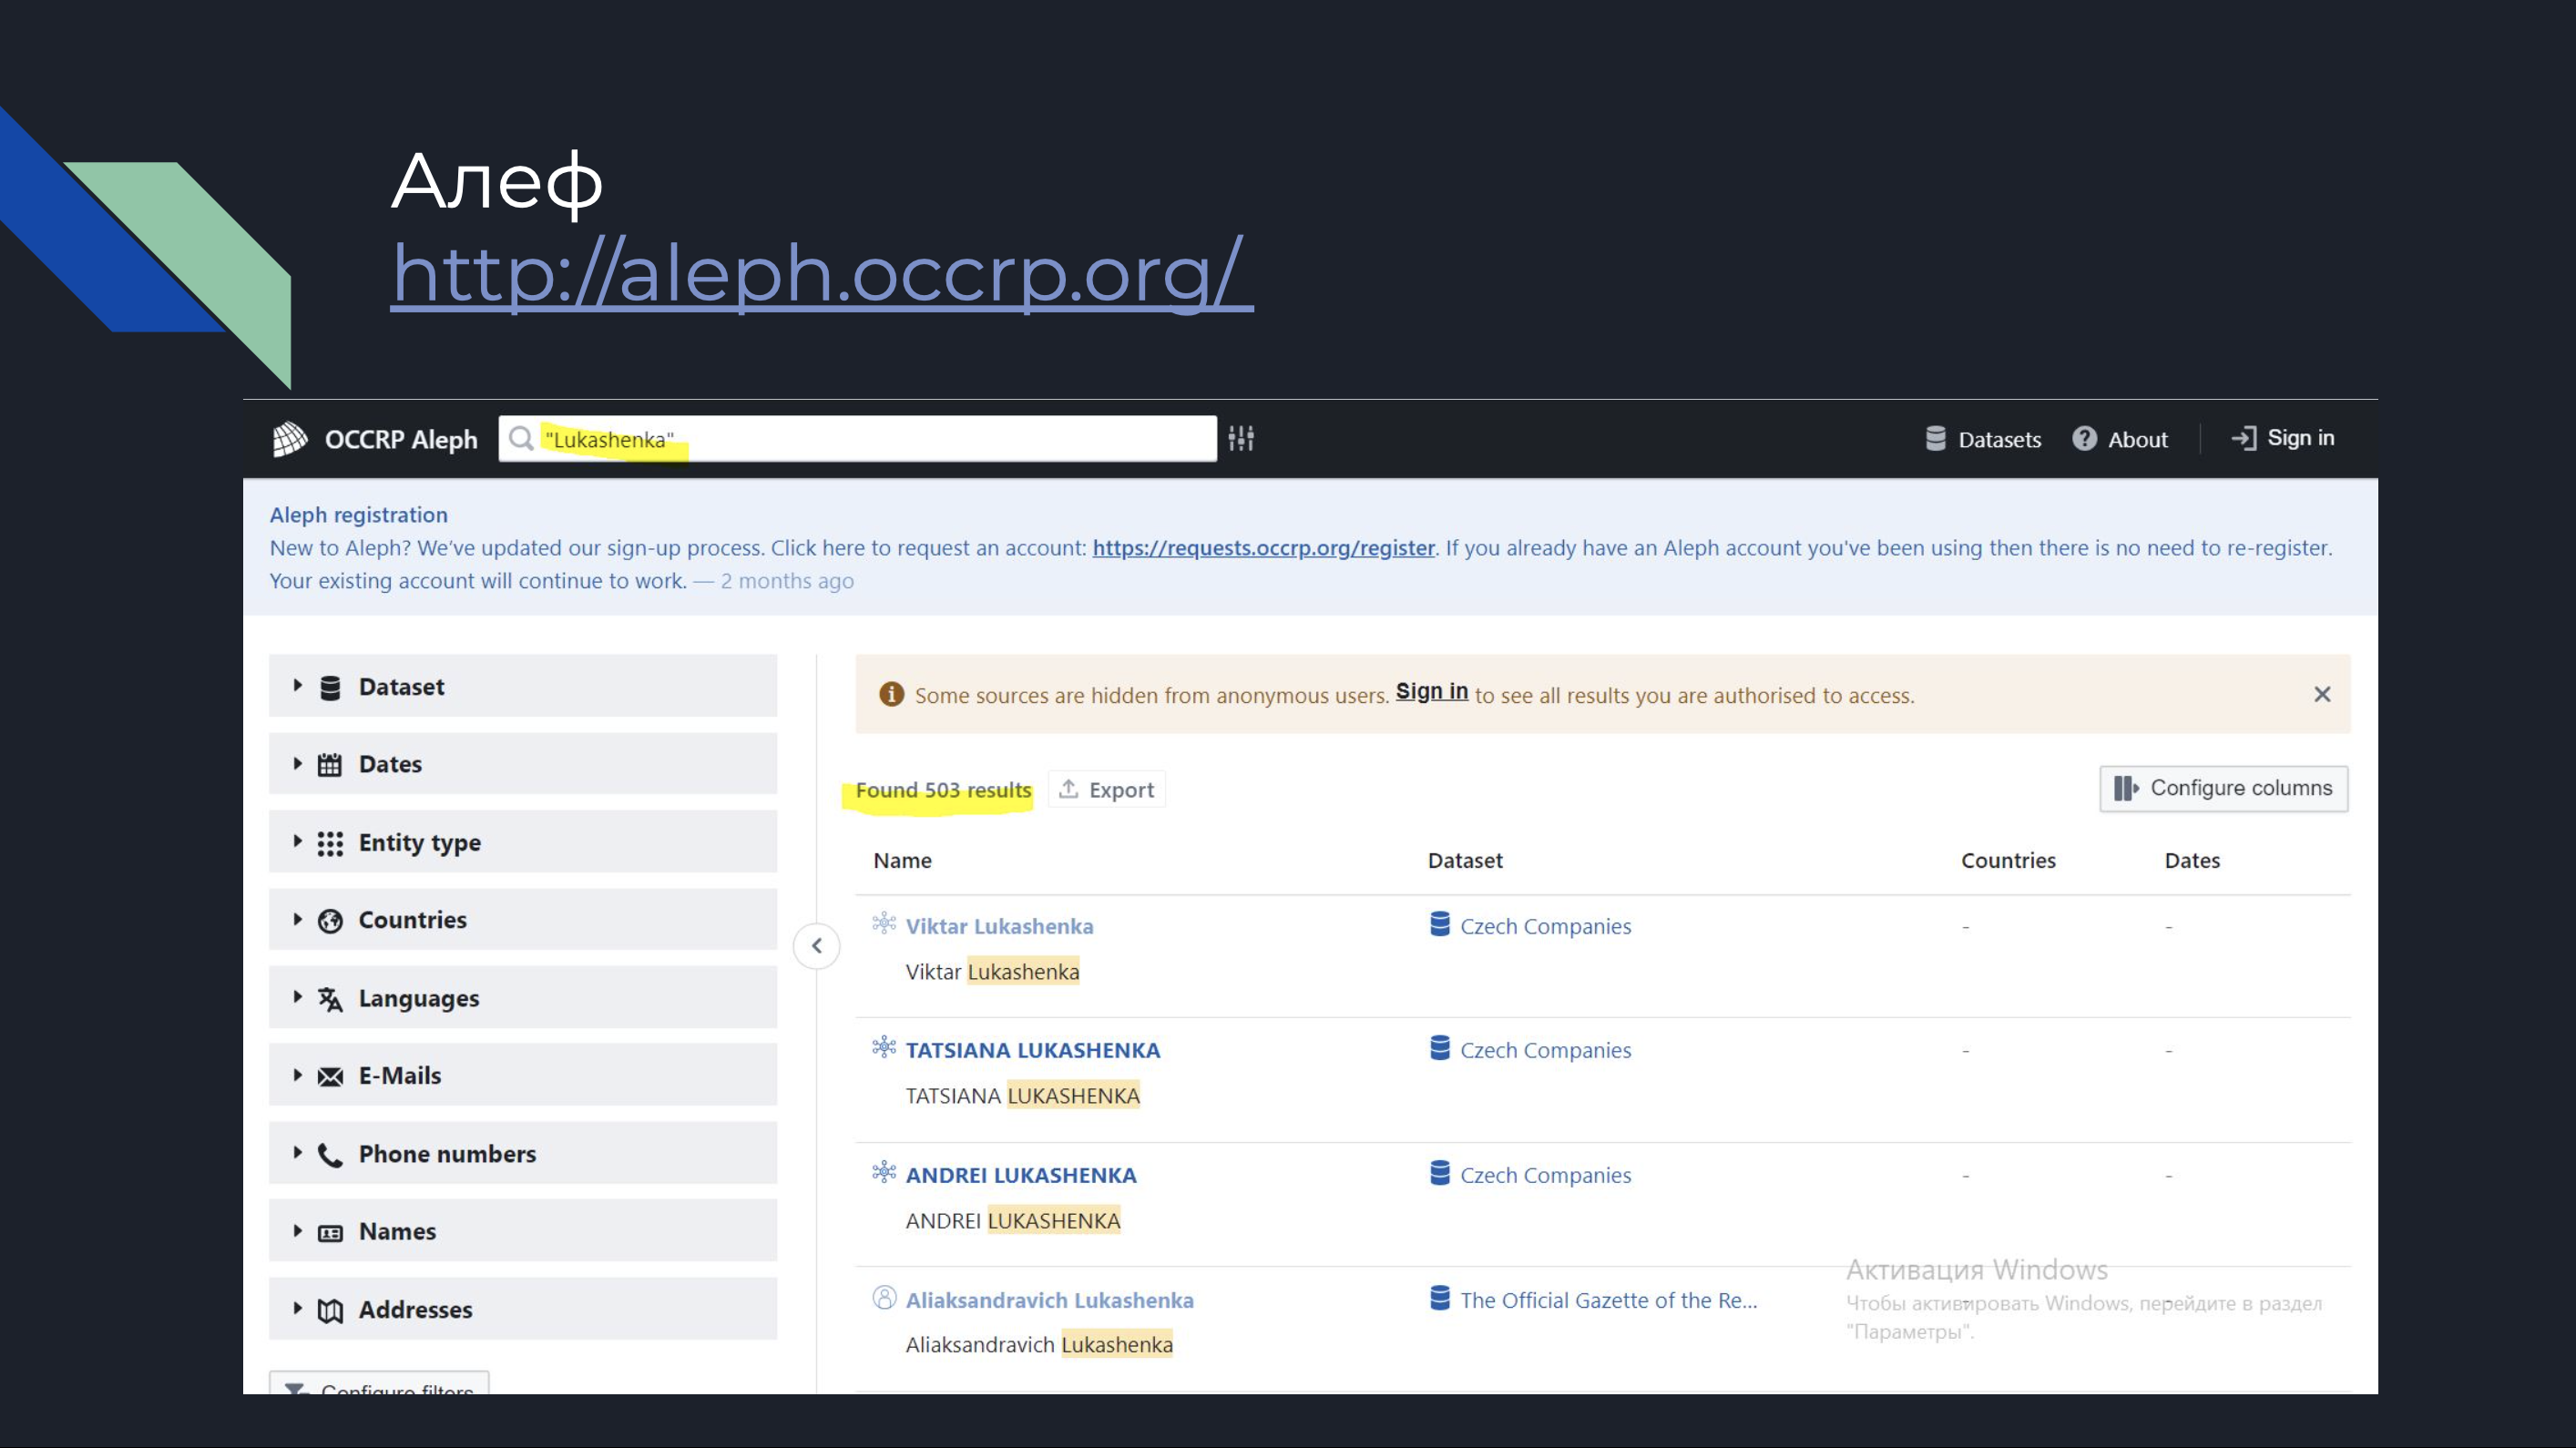Click the Aleph registration heading
Screen dimensions: 2576x1448
click(x=358, y=515)
